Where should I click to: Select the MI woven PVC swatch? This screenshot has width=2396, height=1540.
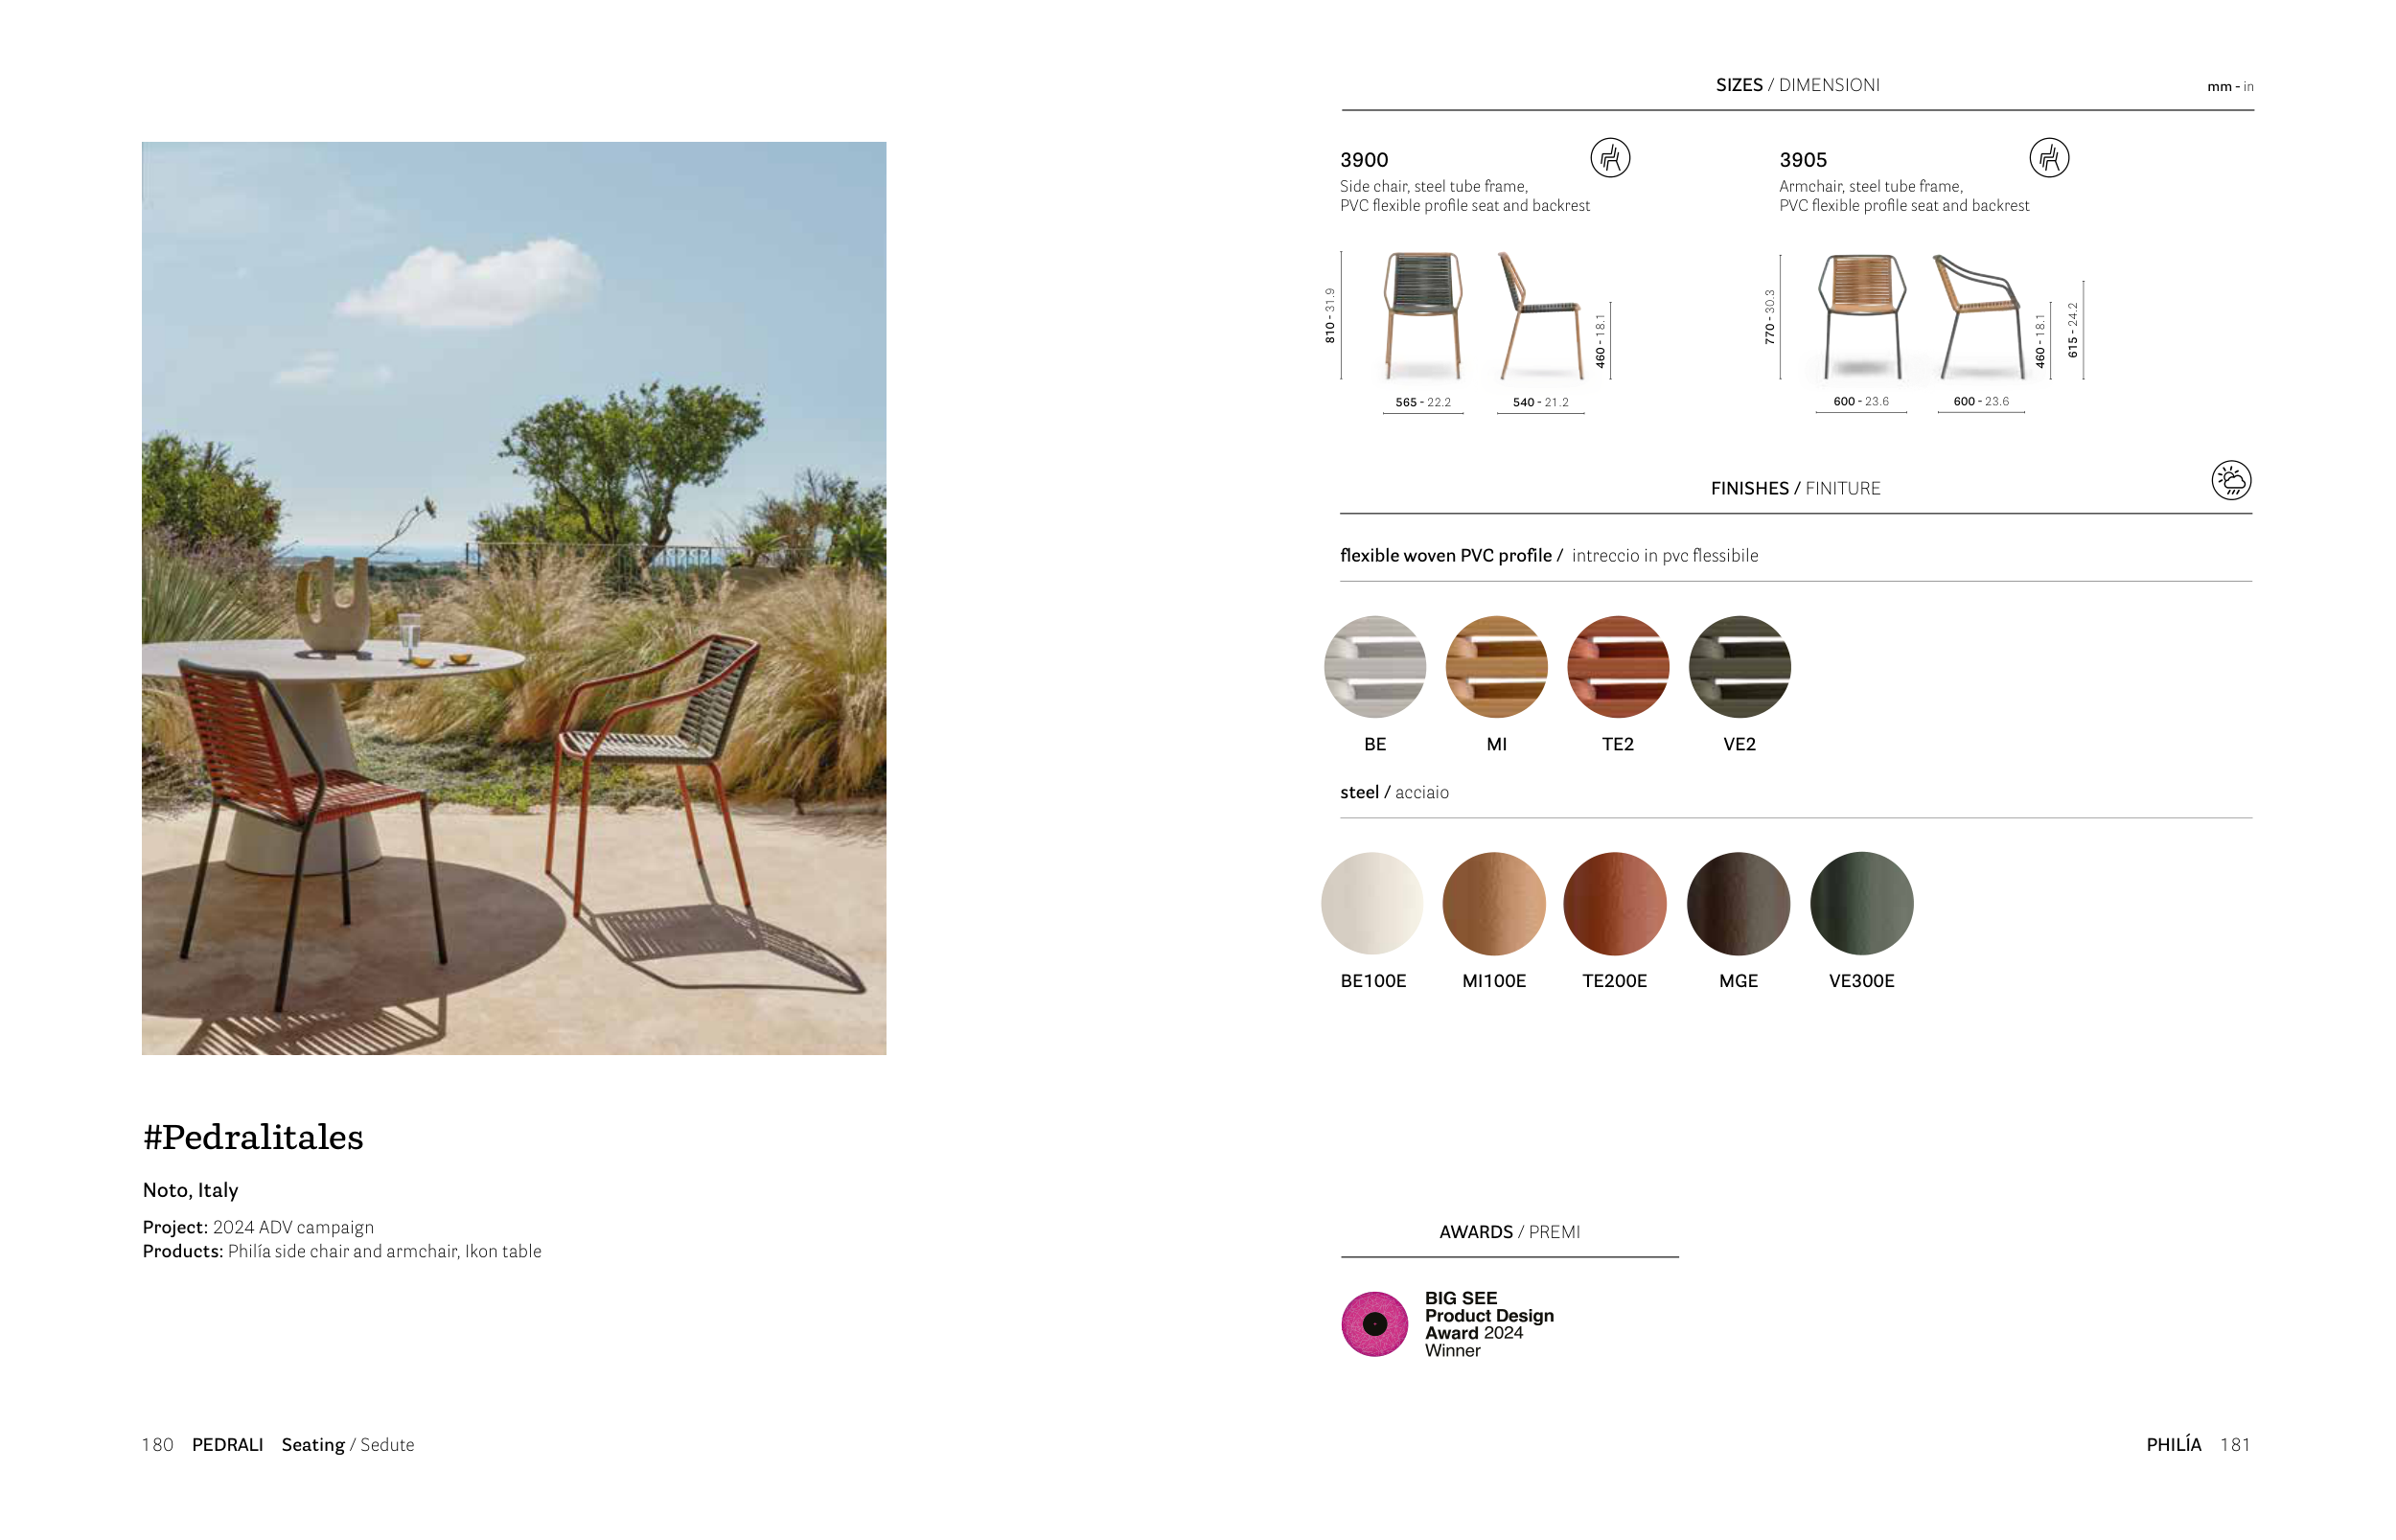click(1496, 666)
